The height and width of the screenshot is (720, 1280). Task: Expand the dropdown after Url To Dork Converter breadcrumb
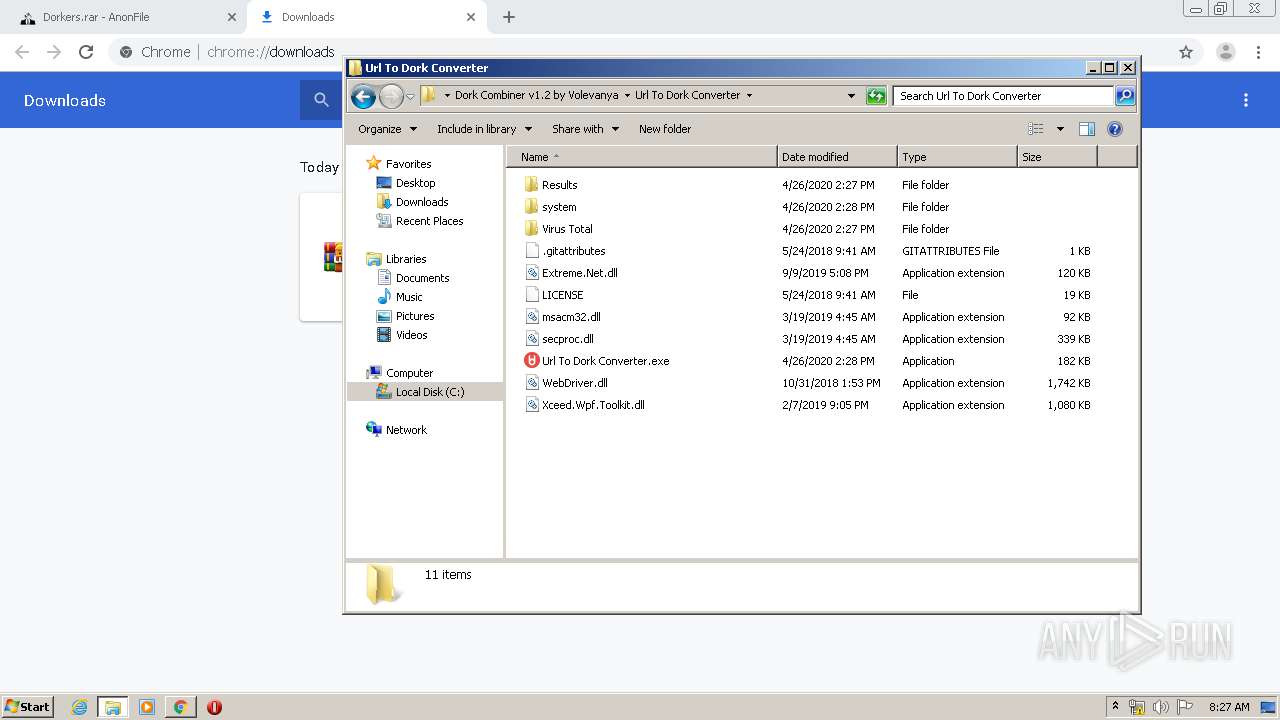point(749,96)
